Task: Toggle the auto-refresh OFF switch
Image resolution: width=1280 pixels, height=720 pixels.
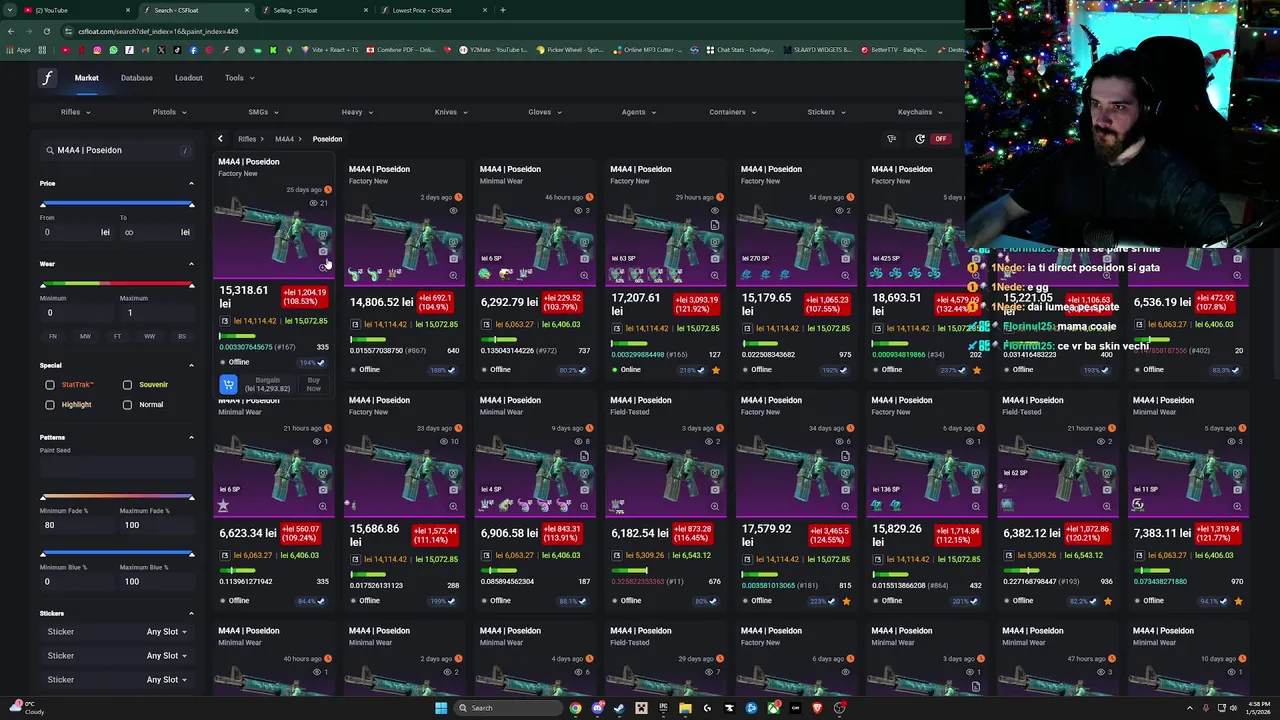Action: 941,139
